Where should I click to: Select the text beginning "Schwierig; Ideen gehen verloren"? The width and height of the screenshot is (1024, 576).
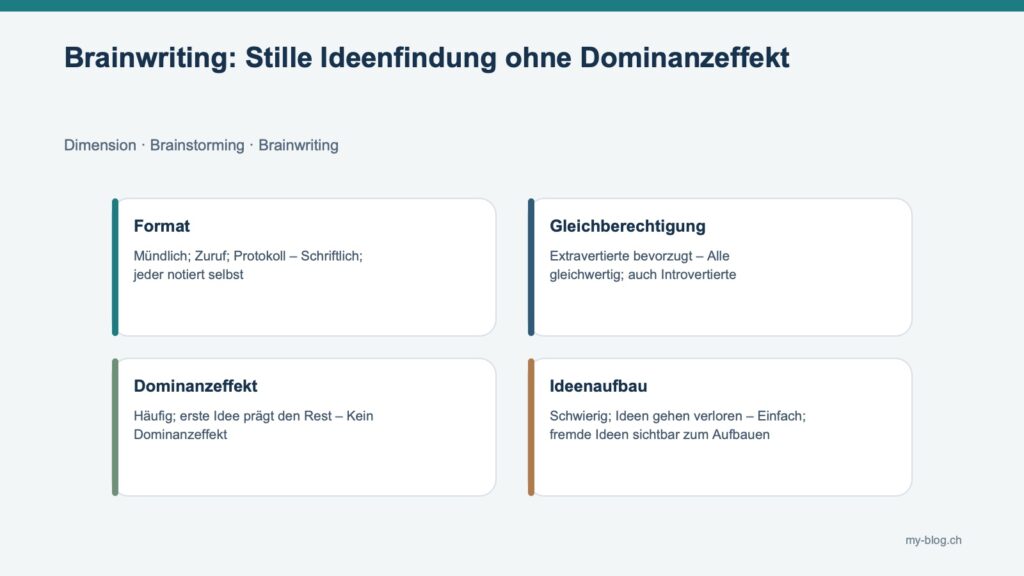678,425
